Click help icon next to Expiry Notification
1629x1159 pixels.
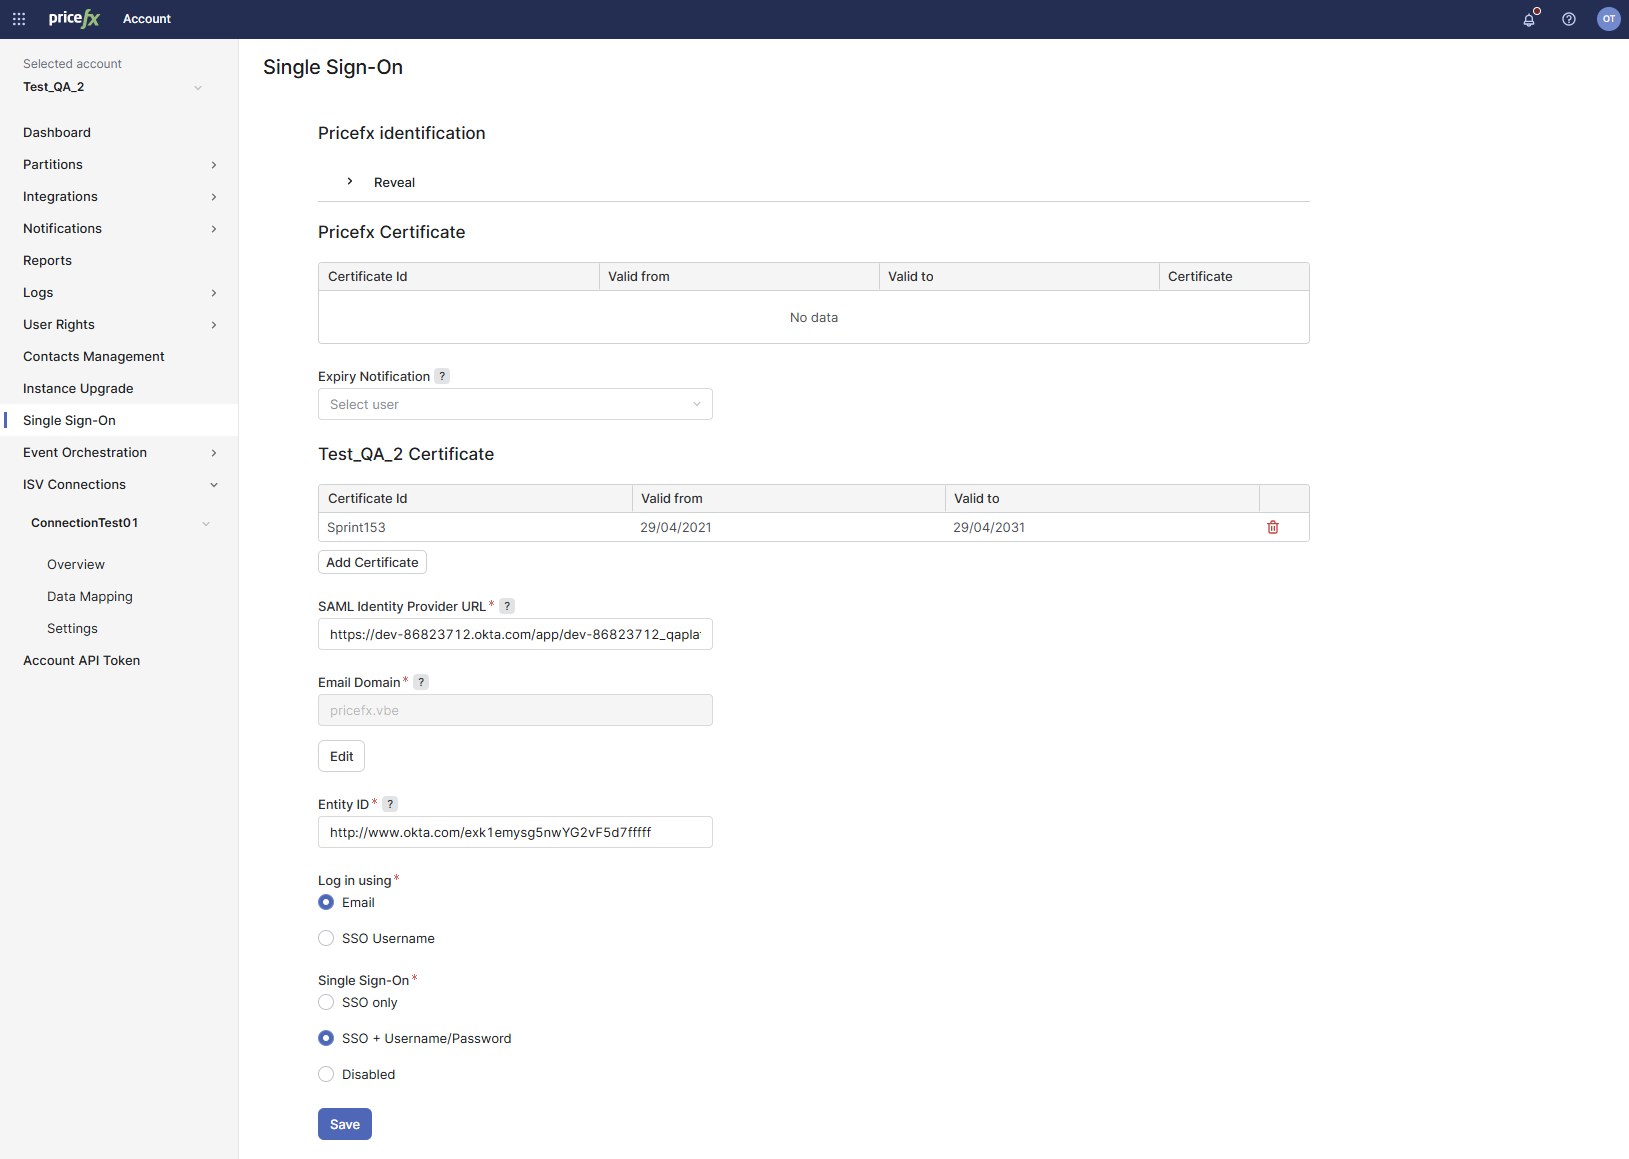pos(442,376)
